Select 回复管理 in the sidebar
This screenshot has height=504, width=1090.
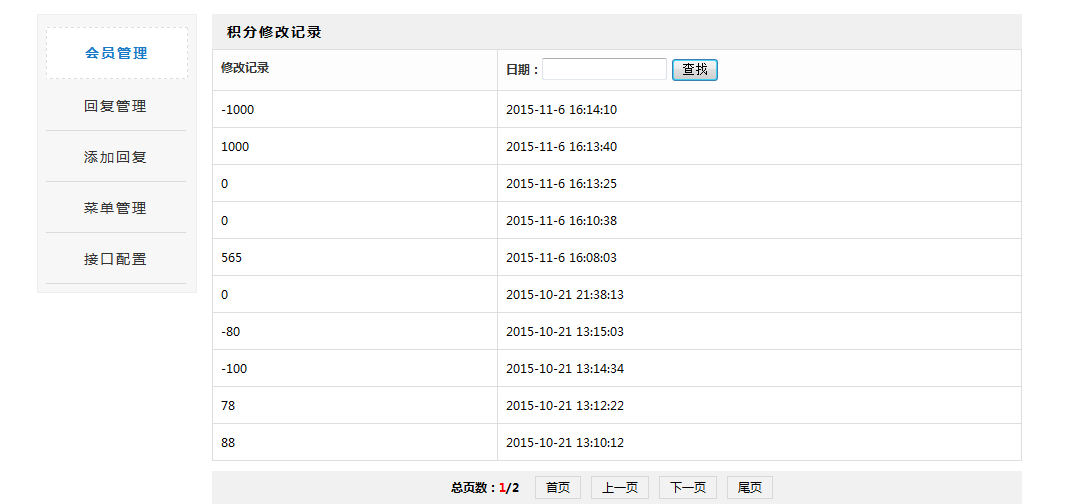(x=116, y=106)
